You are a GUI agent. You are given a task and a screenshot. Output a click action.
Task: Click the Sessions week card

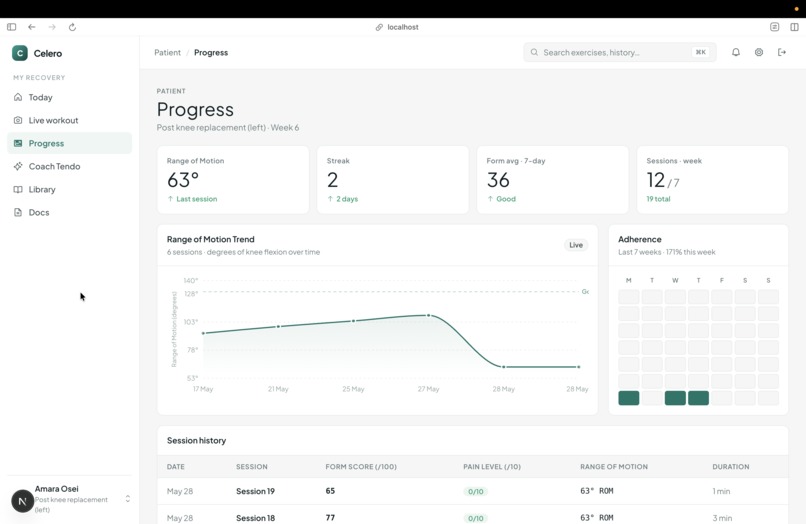pyautogui.click(x=712, y=179)
